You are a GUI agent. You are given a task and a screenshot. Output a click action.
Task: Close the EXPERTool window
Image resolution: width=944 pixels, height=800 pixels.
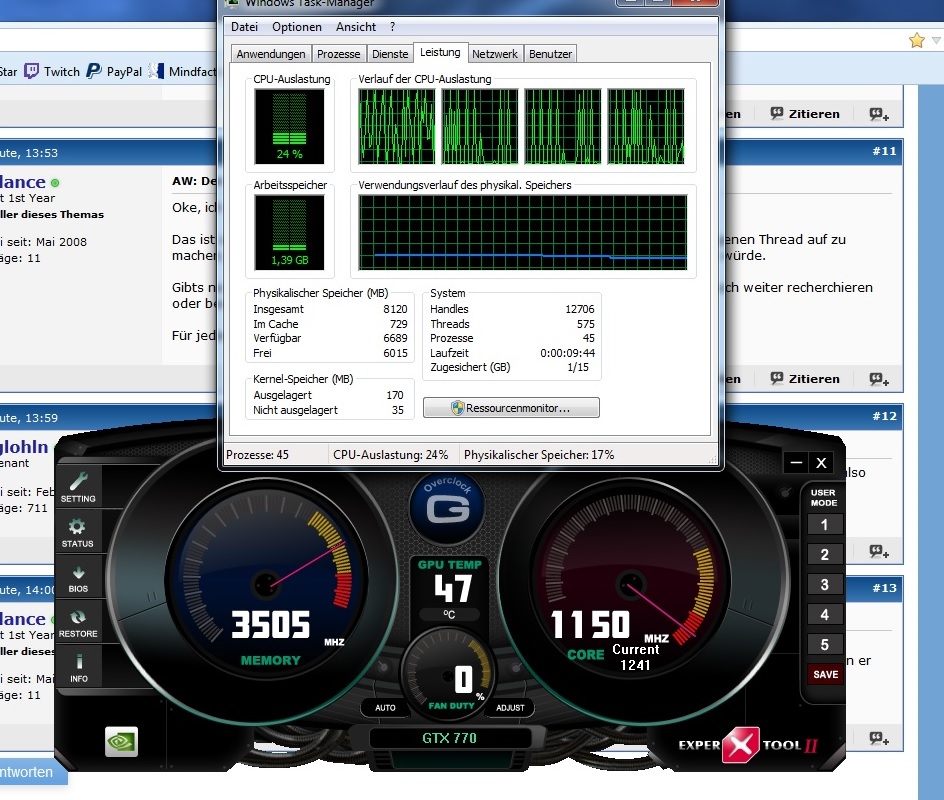click(x=821, y=462)
